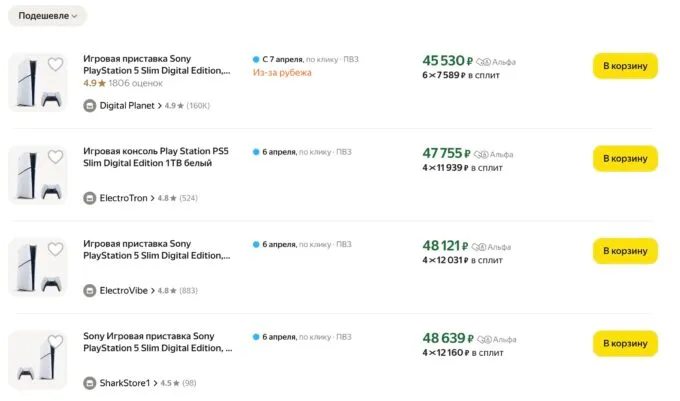Click heart icon on SharkStore1 listing

click(x=55, y=341)
